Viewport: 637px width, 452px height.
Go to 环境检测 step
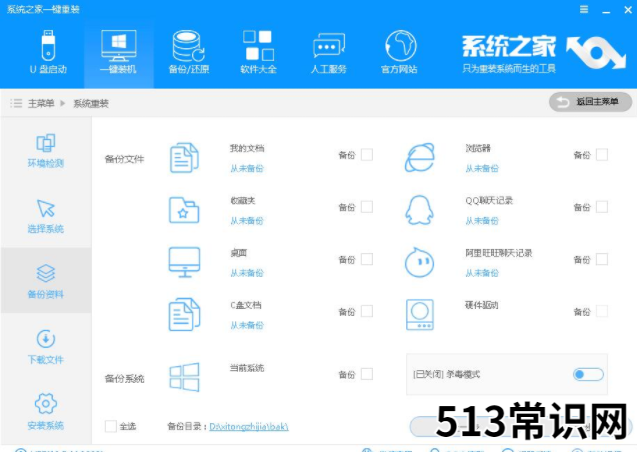(x=46, y=151)
